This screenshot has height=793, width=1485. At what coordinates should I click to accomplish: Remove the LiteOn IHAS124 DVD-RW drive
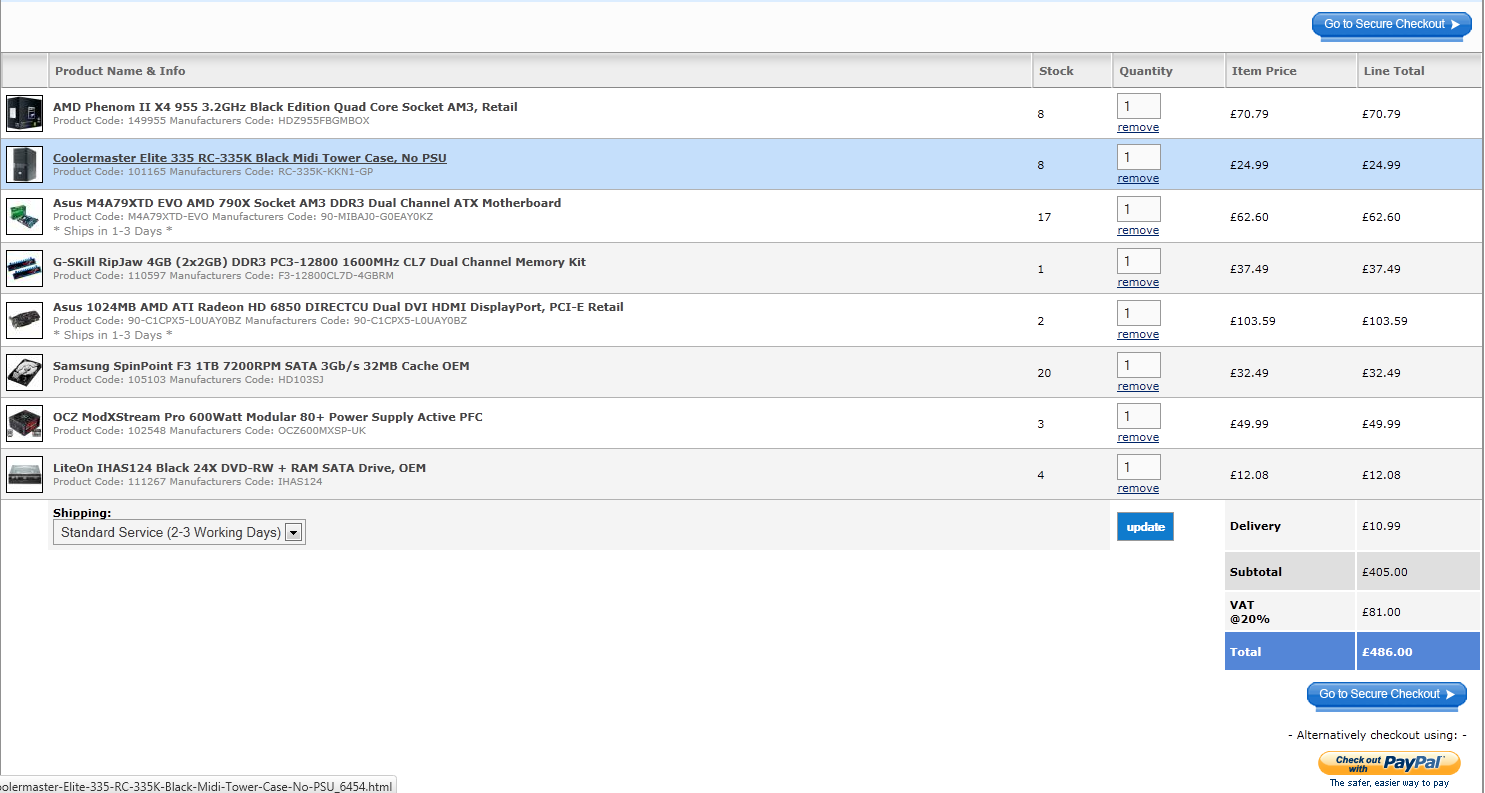1138,489
